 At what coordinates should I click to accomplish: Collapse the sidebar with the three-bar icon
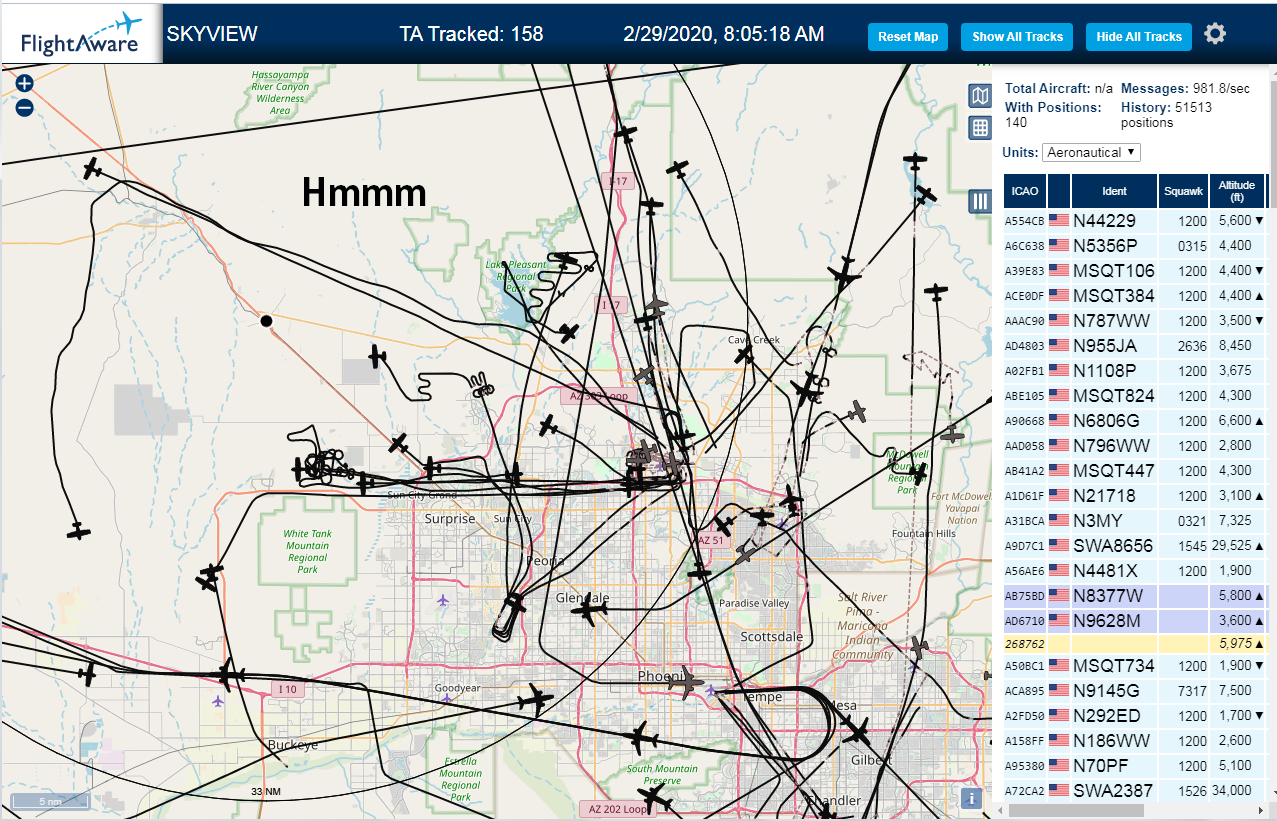coord(980,202)
